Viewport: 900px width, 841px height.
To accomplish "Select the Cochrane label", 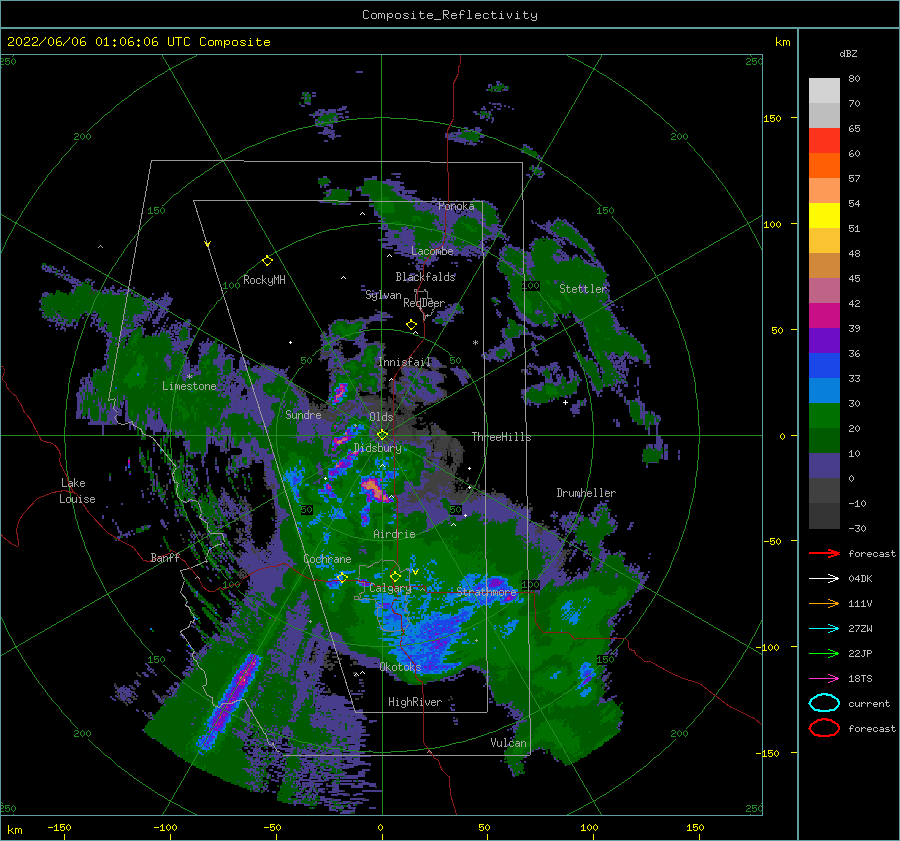I will [x=327, y=559].
